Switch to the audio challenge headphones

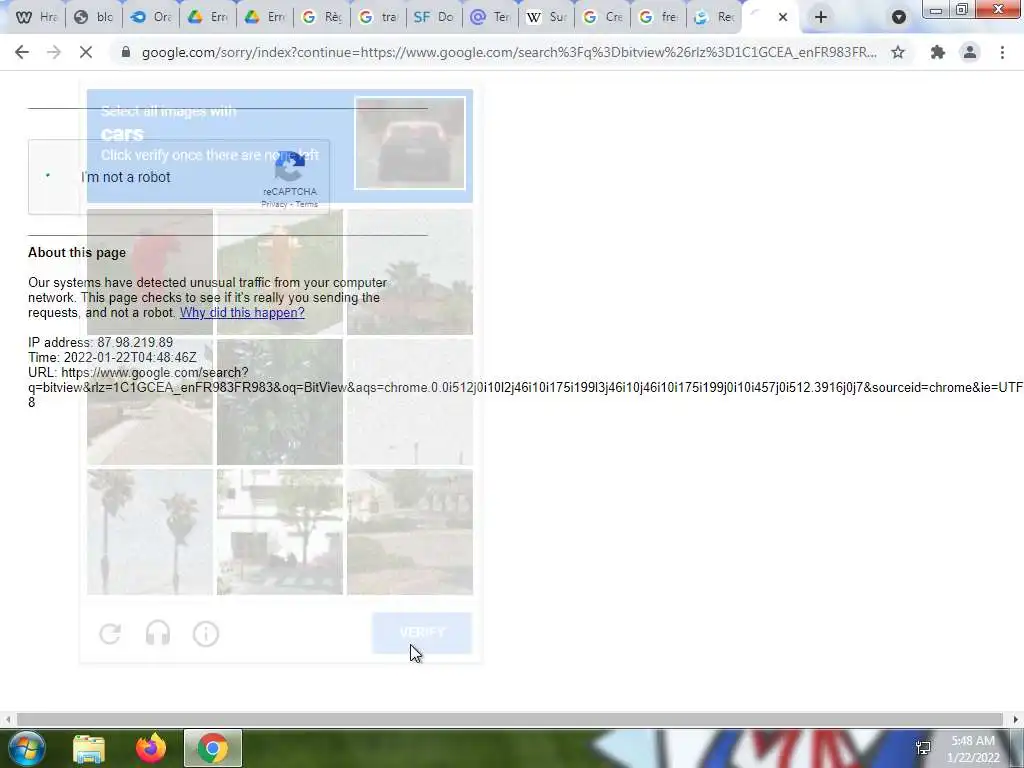coord(158,633)
